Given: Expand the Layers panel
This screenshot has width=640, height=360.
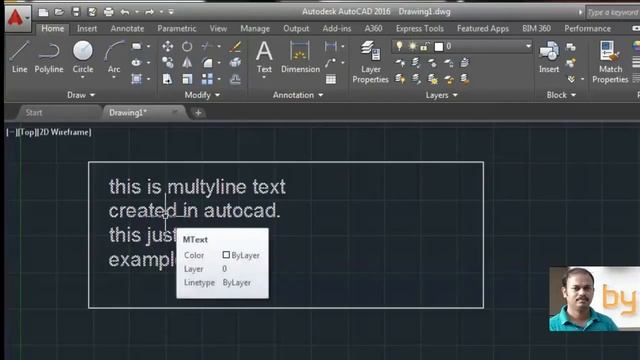Looking at the screenshot, I should pos(441,95).
